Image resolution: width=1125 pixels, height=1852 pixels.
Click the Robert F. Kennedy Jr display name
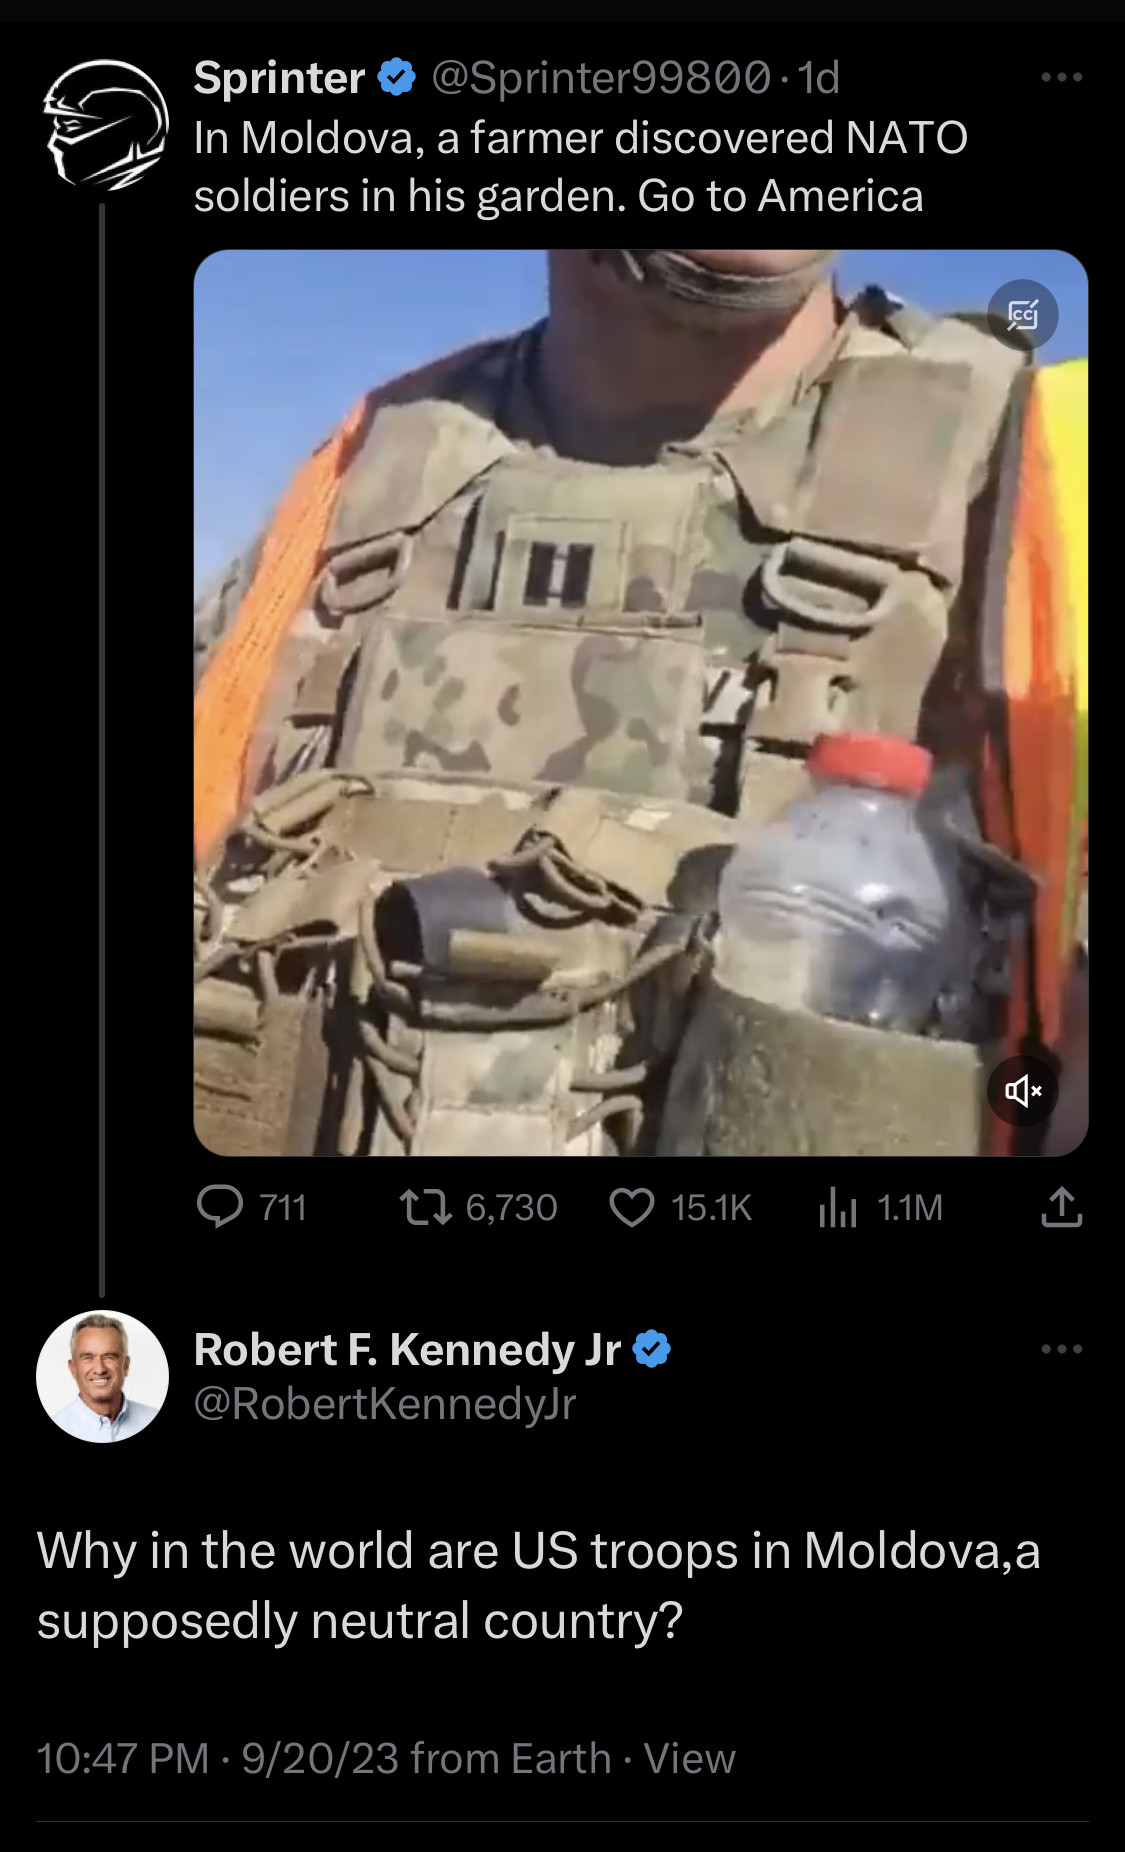407,1349
